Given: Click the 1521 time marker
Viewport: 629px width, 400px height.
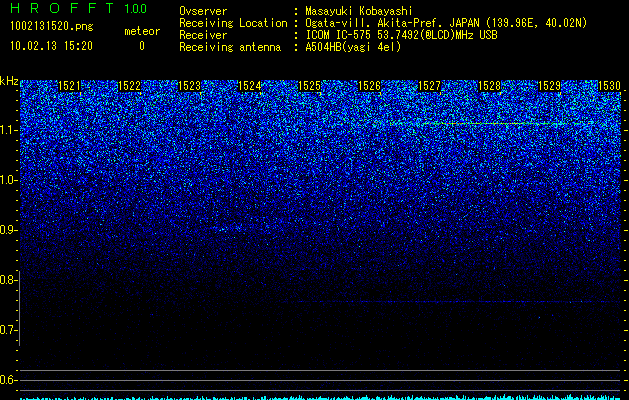Looking at the screenshot, I should [x=69, y=86].
